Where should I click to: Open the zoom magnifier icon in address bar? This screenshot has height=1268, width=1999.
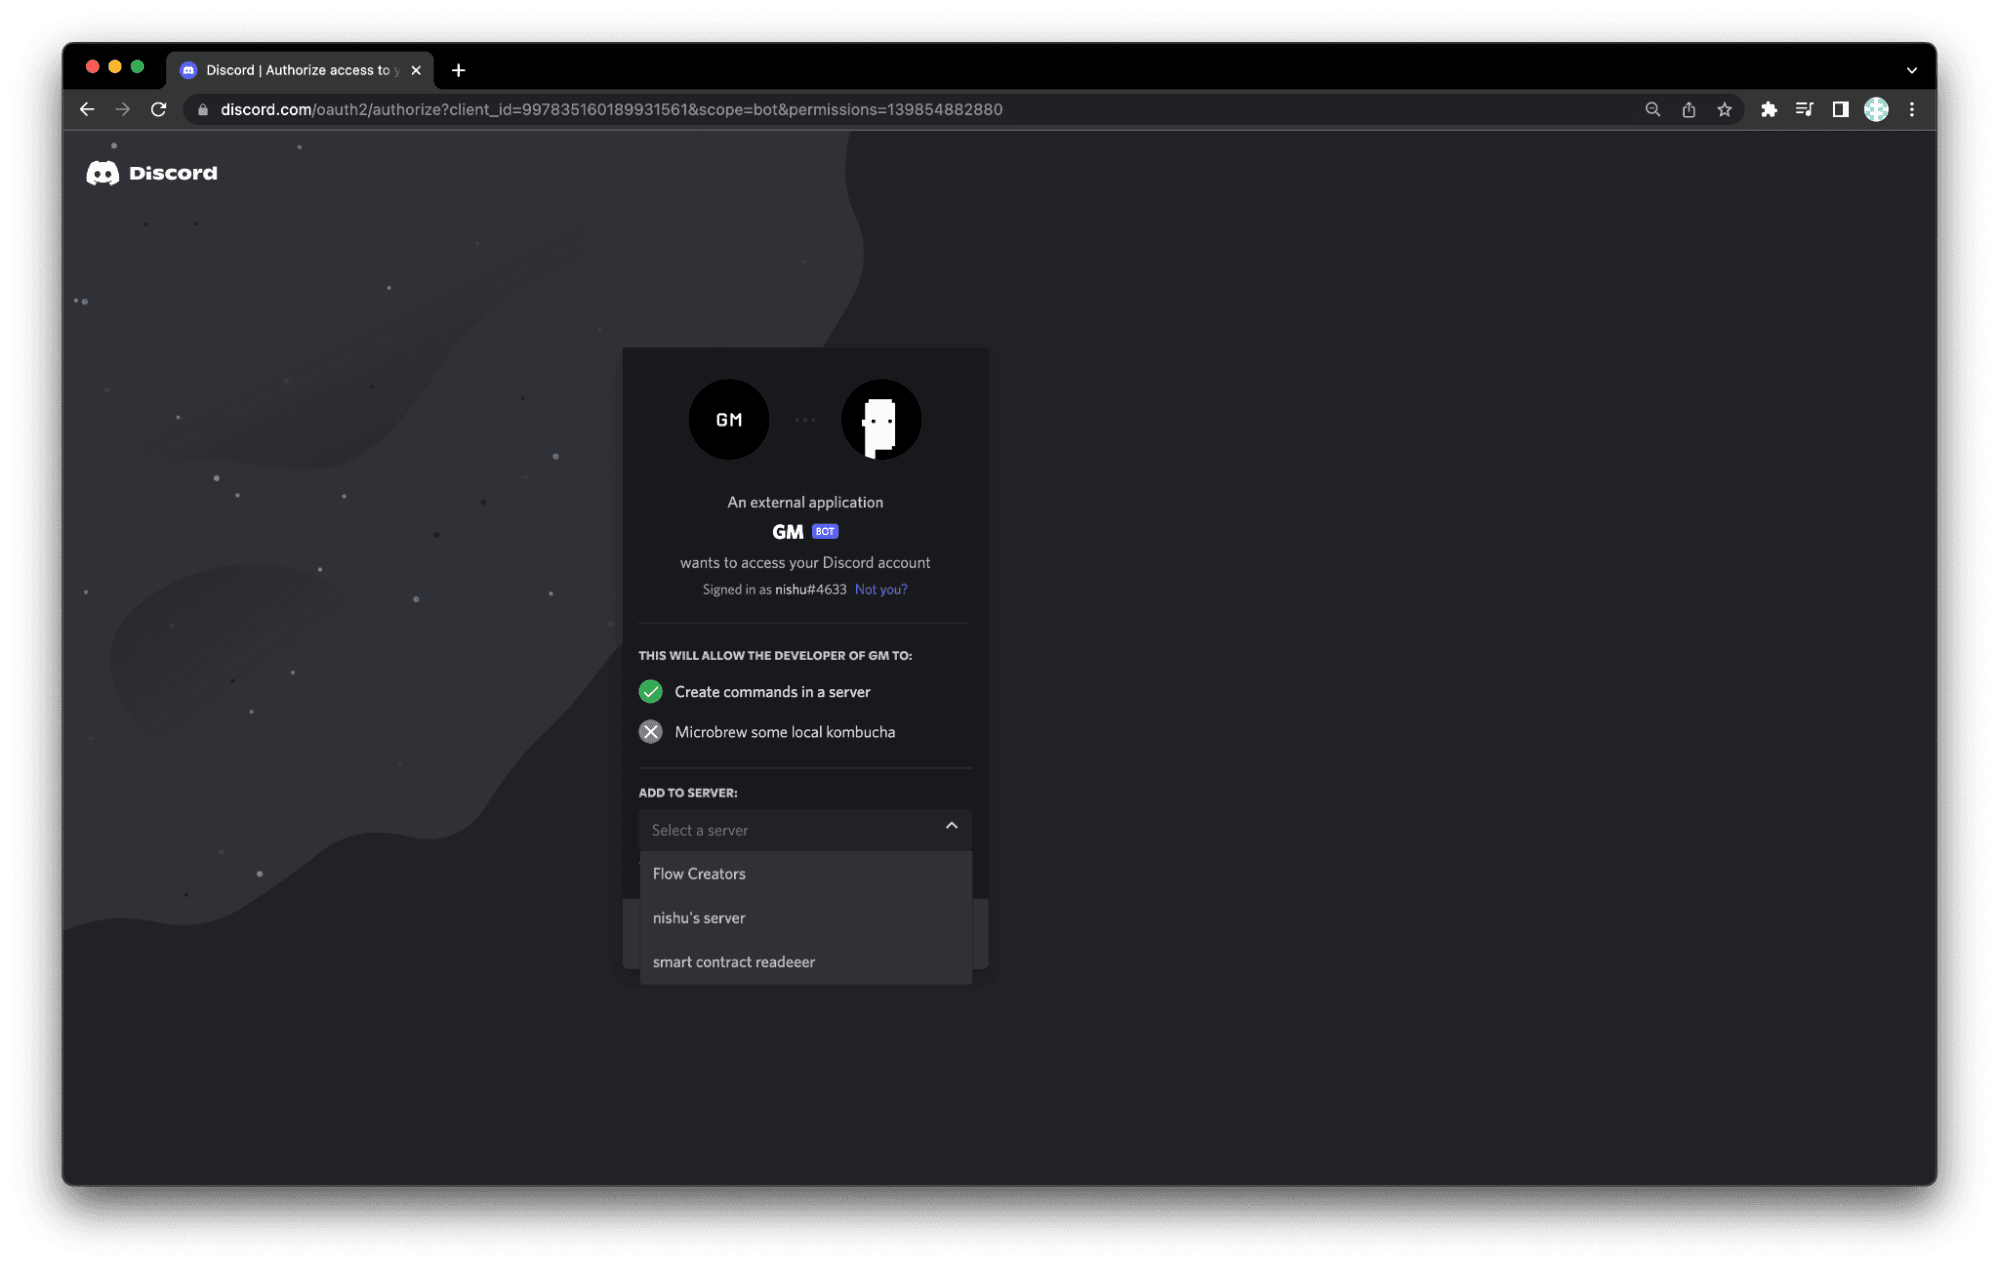(x=1652, y=109)
